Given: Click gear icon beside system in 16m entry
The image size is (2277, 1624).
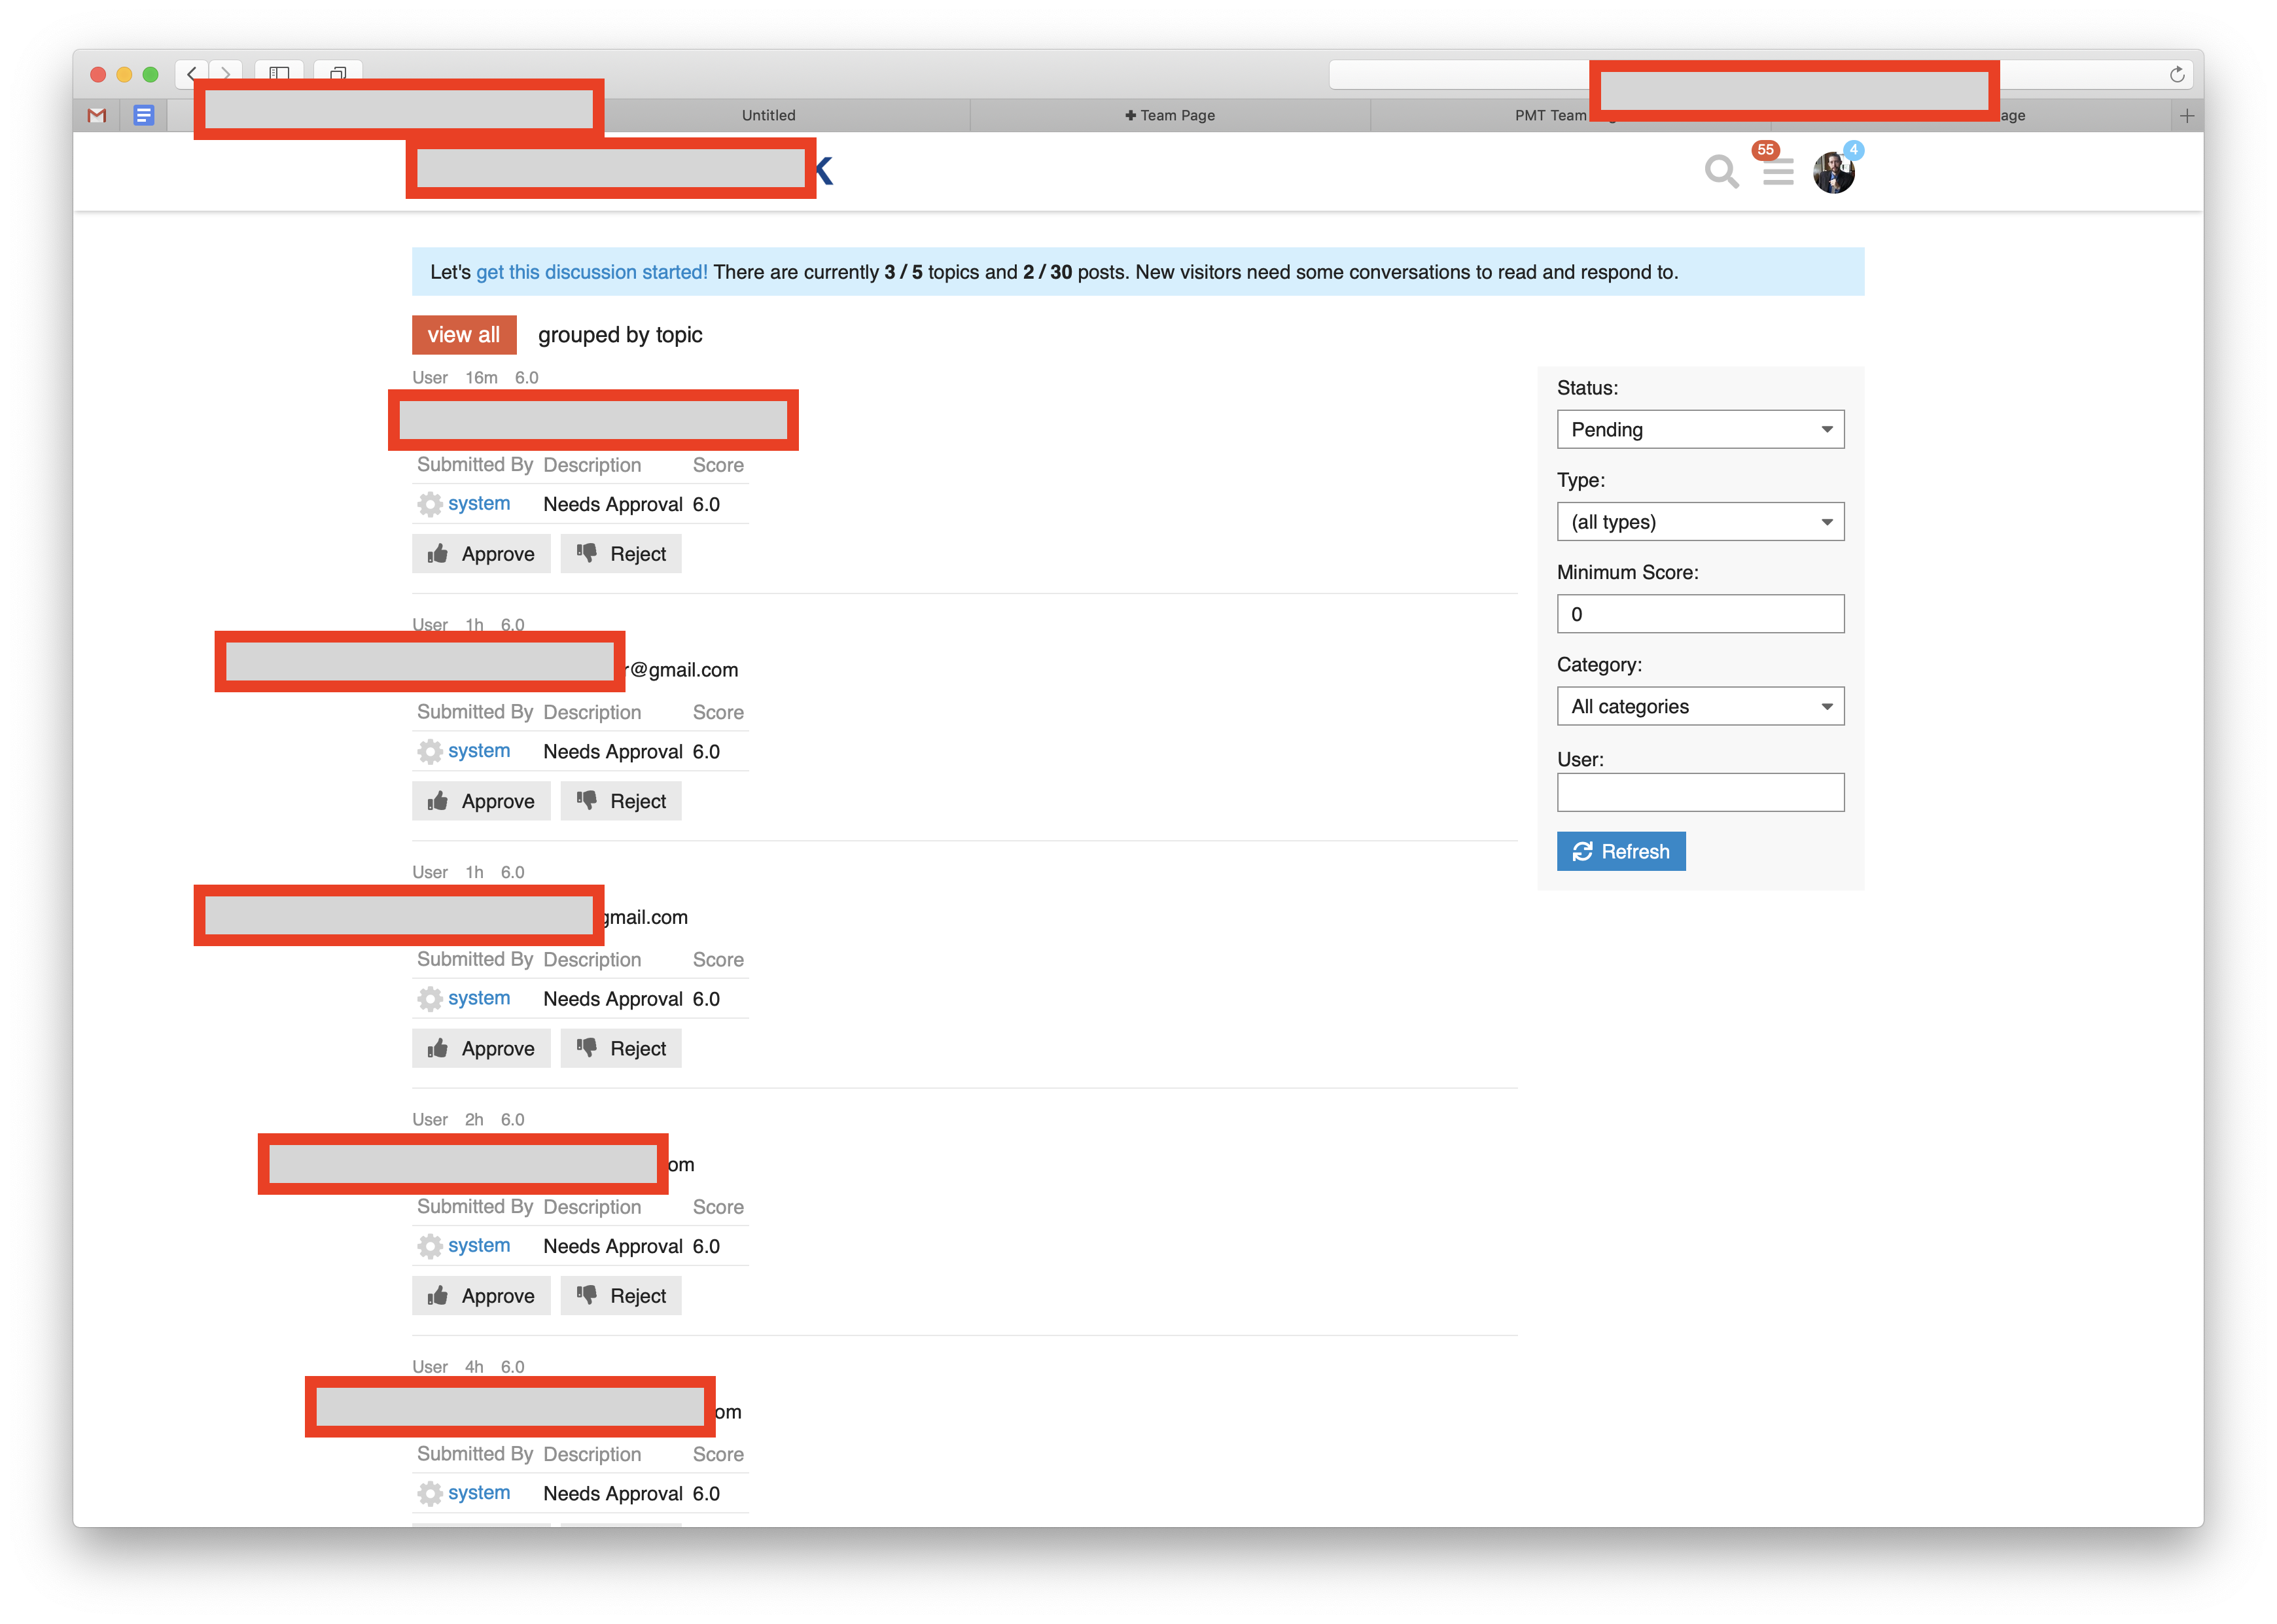Looking at the screenshot, I should click(430, 504).
